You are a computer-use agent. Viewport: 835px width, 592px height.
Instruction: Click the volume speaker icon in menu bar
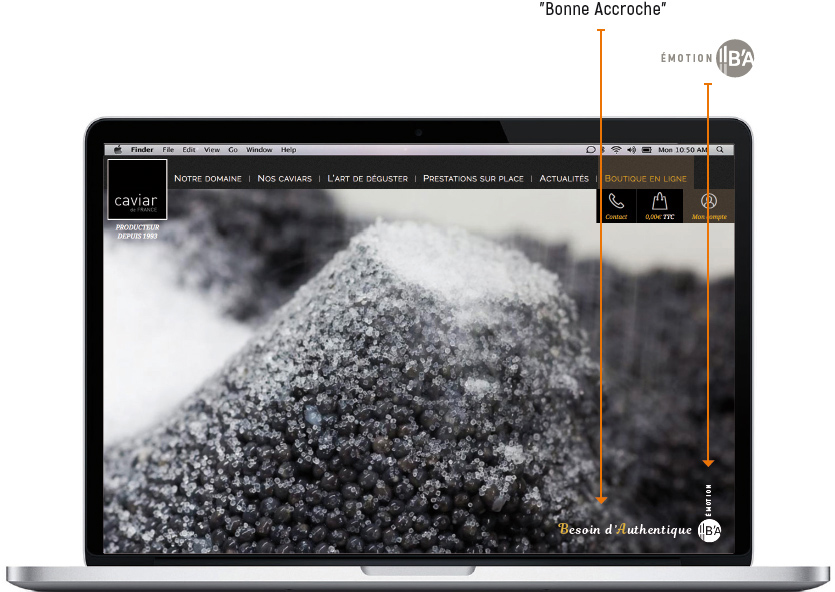pyautogui.click(x=631, y=149)
